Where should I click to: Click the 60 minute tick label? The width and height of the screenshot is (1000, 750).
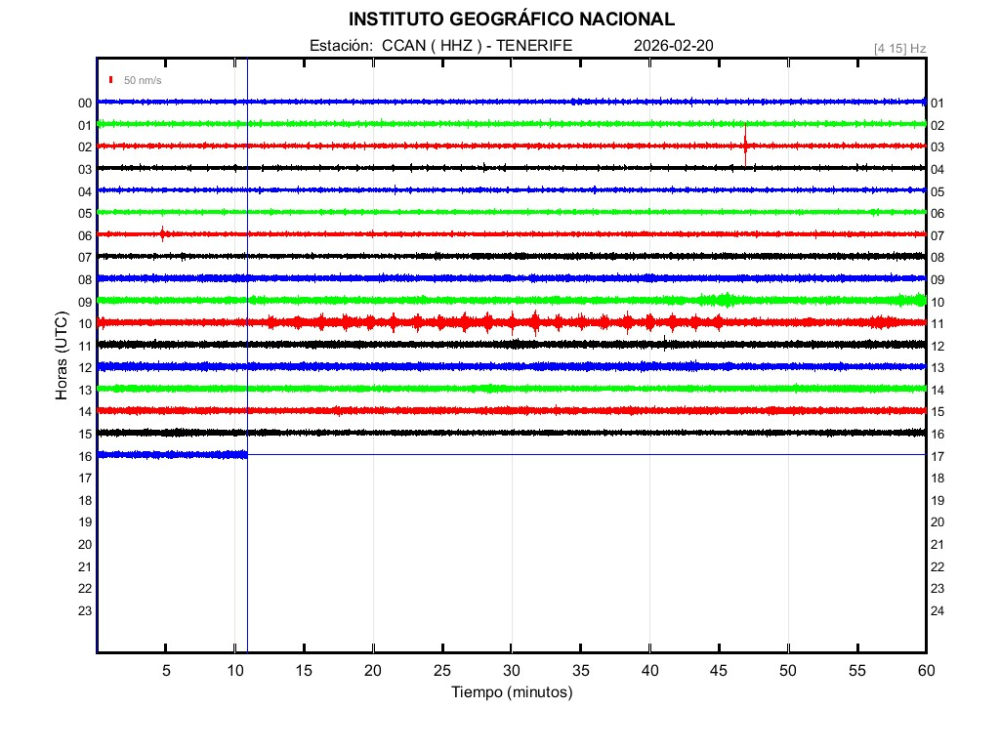tap(926, 670)
